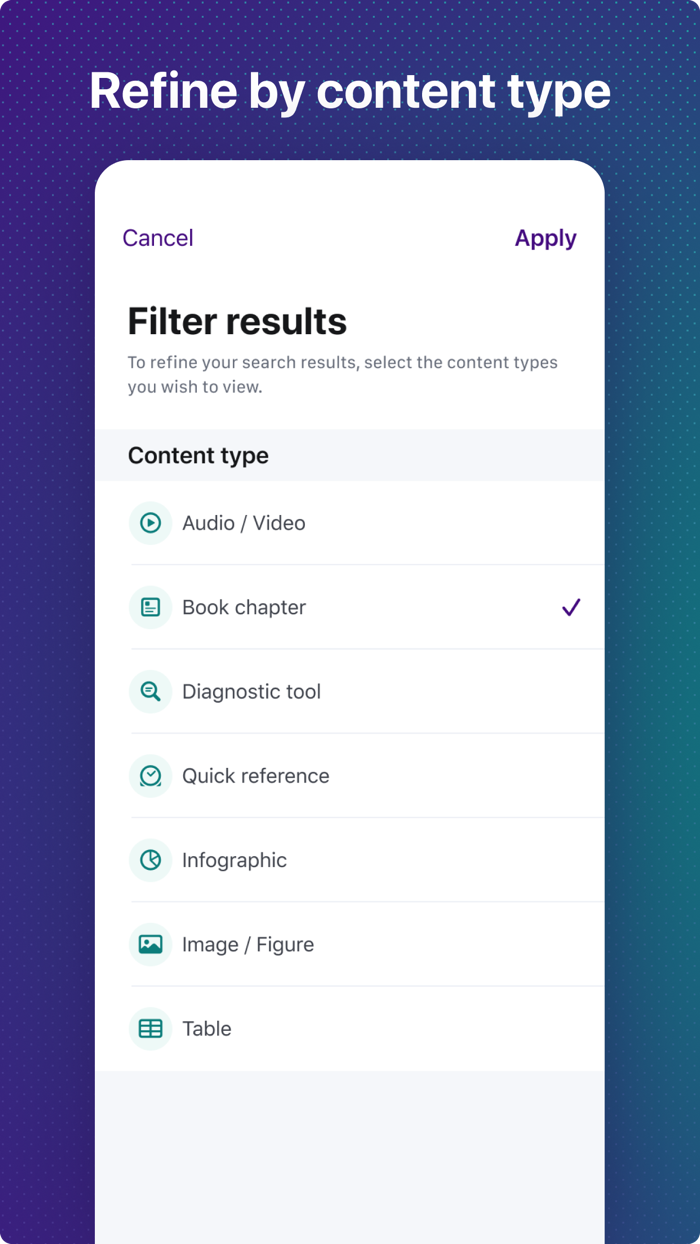Click the Audio / Video play icon
The height and width of the screenshot is (1244, 700).
coord(150,523)
